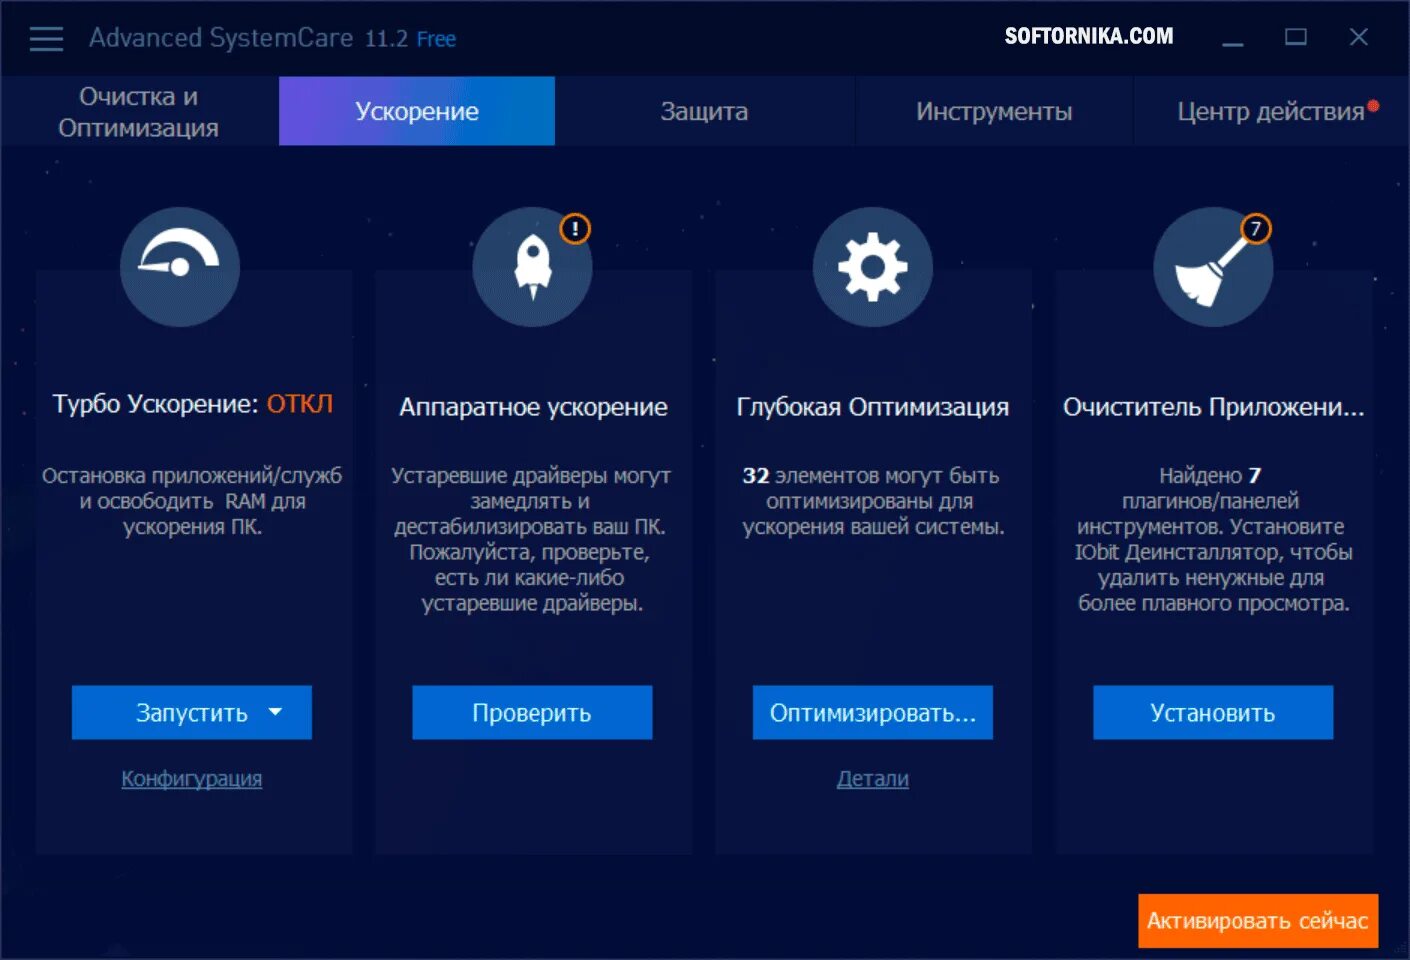
Task: Click the Deep Optimization gear icon
Action: tap(873, 267)
